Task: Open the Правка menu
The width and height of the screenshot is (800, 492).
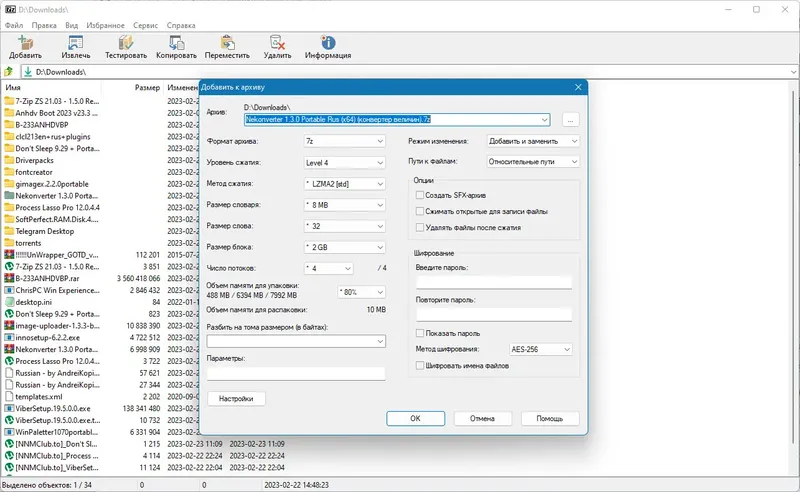Action: pyautogui.click(x=44, y=25)
